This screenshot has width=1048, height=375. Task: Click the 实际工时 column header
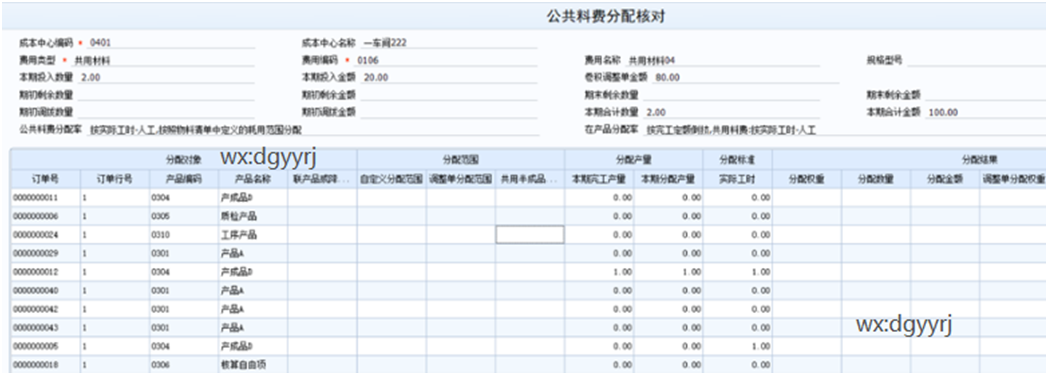(738, 179)
